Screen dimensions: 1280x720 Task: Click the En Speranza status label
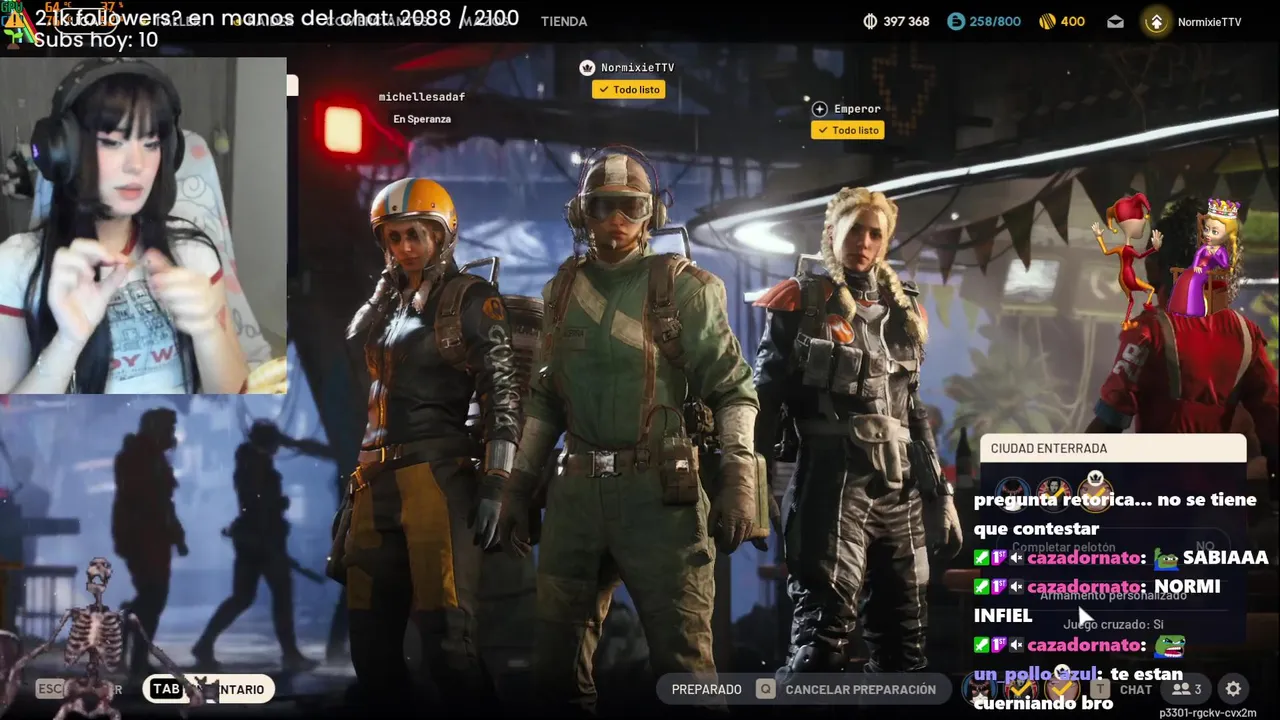tap(422, 119)
